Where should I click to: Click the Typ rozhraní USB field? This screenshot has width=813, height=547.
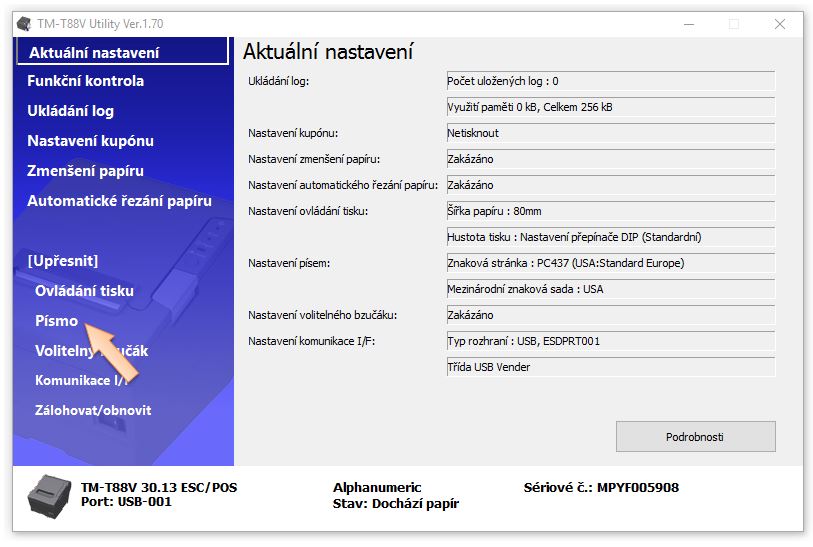609,341
